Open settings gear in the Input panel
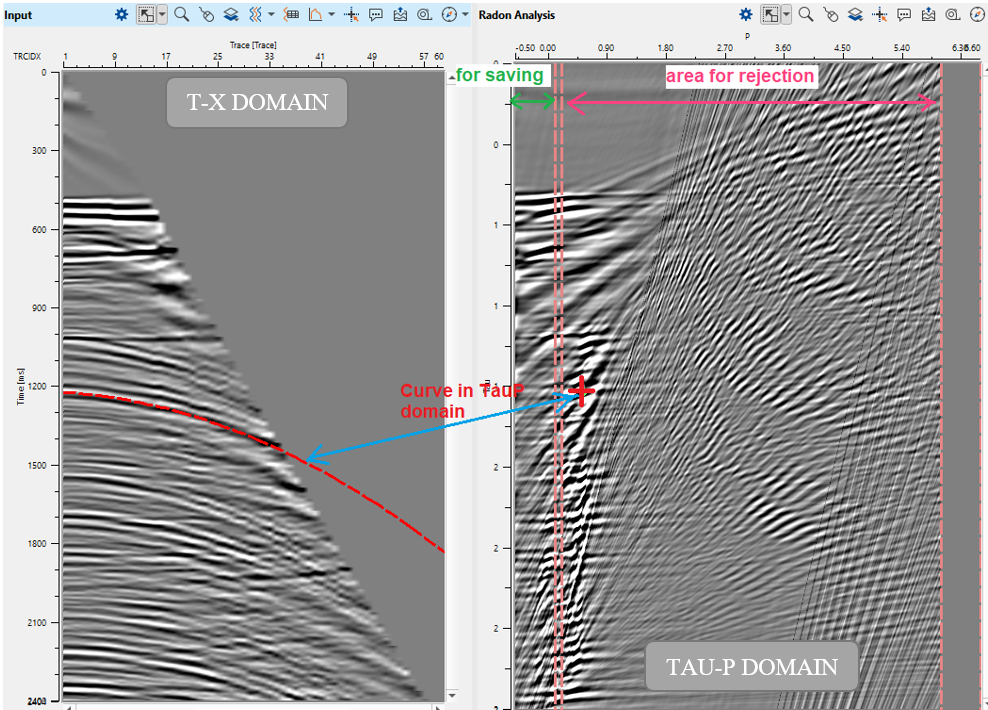Screen dimensions: 988x710 tap(121, 15)
